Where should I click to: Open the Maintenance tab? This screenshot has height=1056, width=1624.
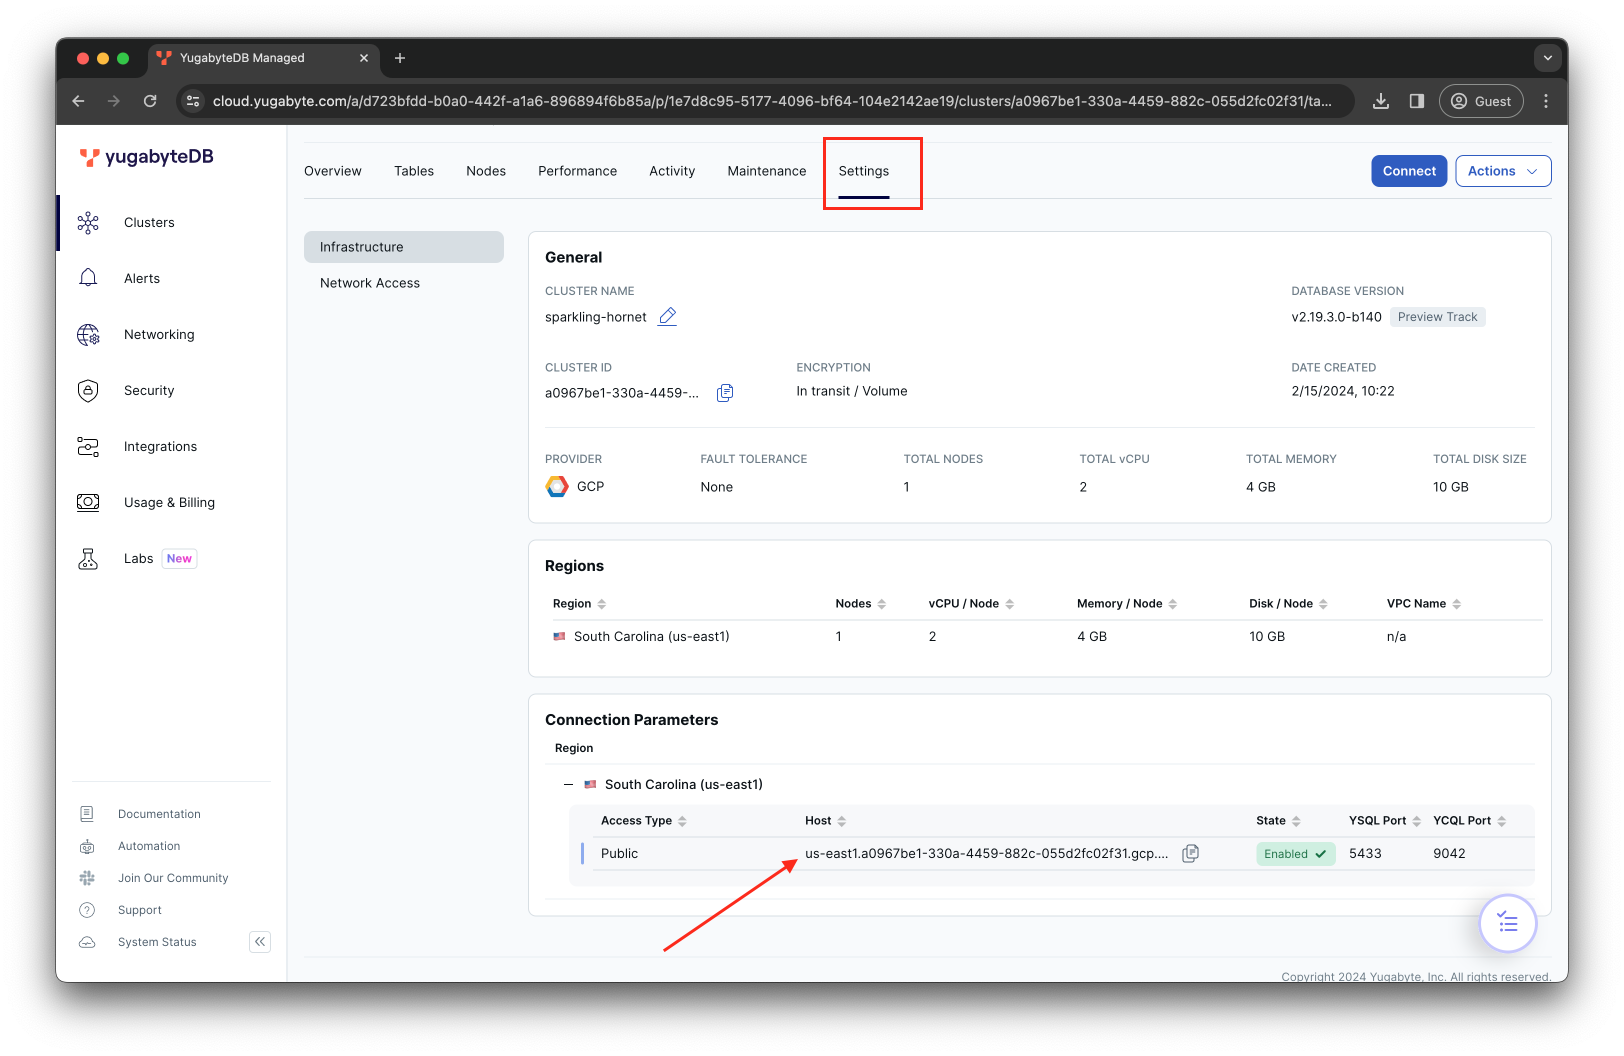click(x=766, y=170)
